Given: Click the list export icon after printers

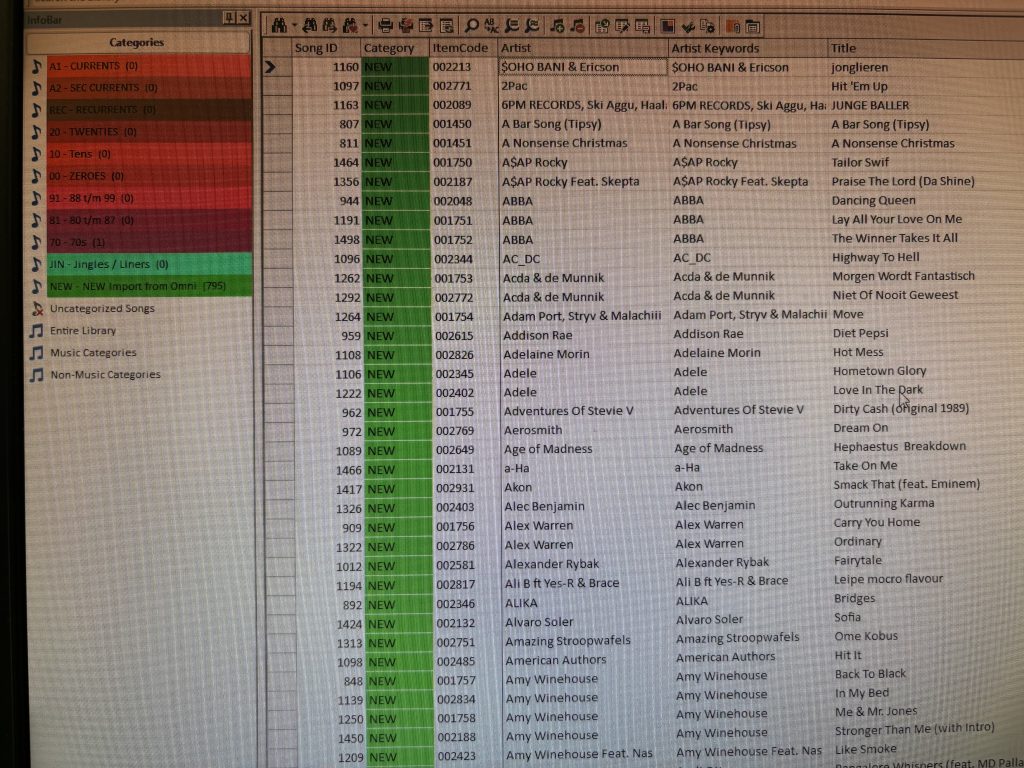Looking at the screenshot, I should 426,25.
